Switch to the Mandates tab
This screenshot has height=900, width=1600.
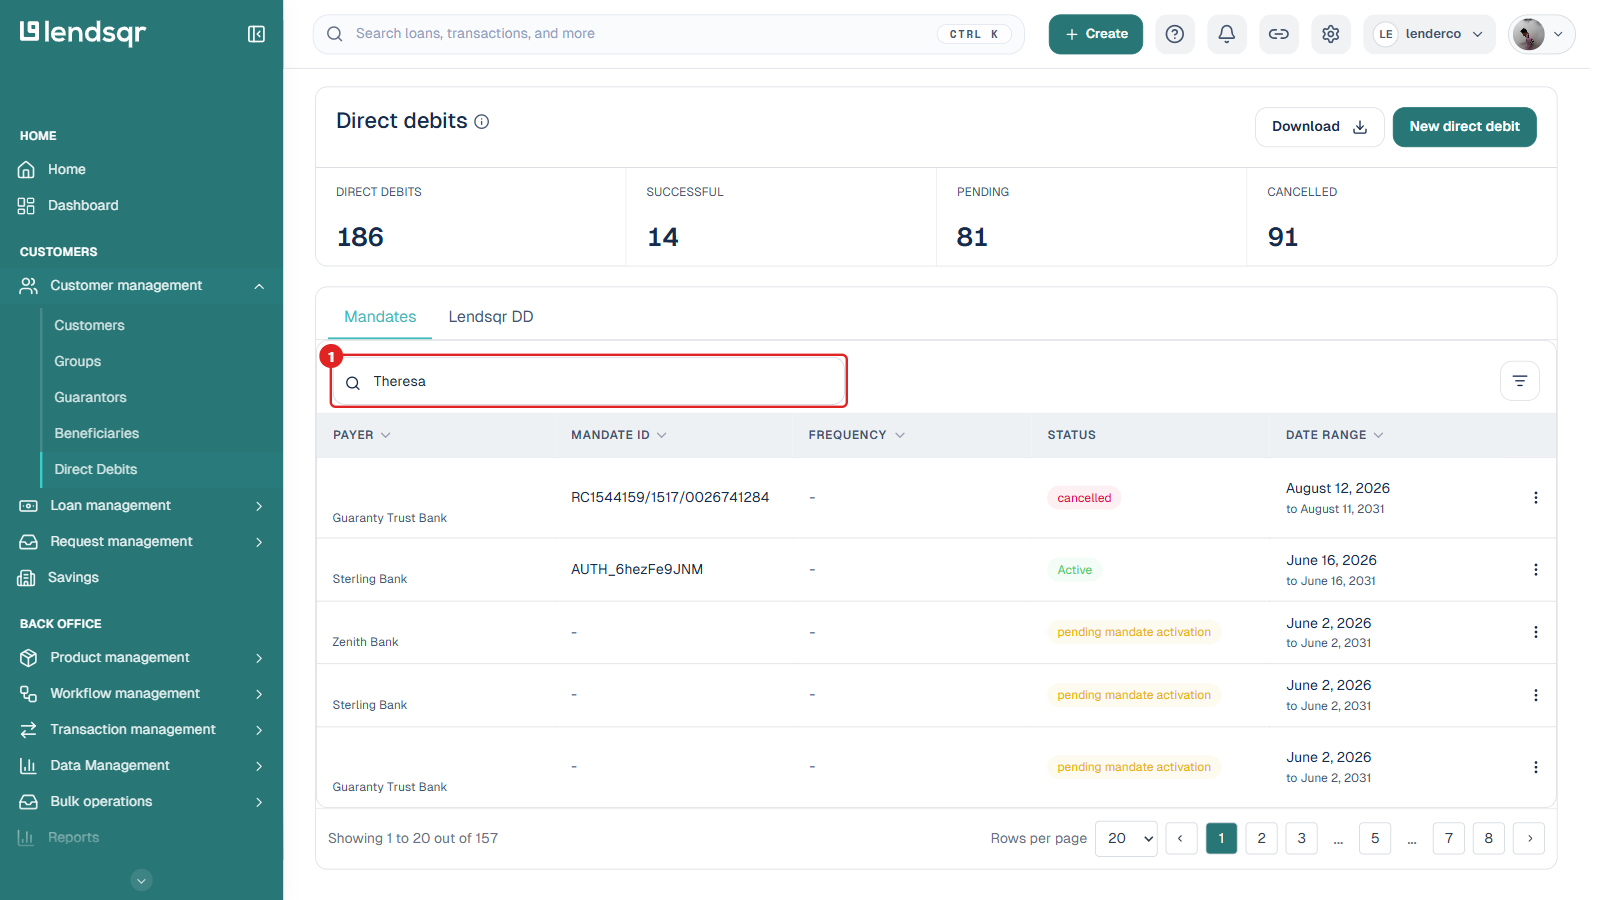click(380, 317)
